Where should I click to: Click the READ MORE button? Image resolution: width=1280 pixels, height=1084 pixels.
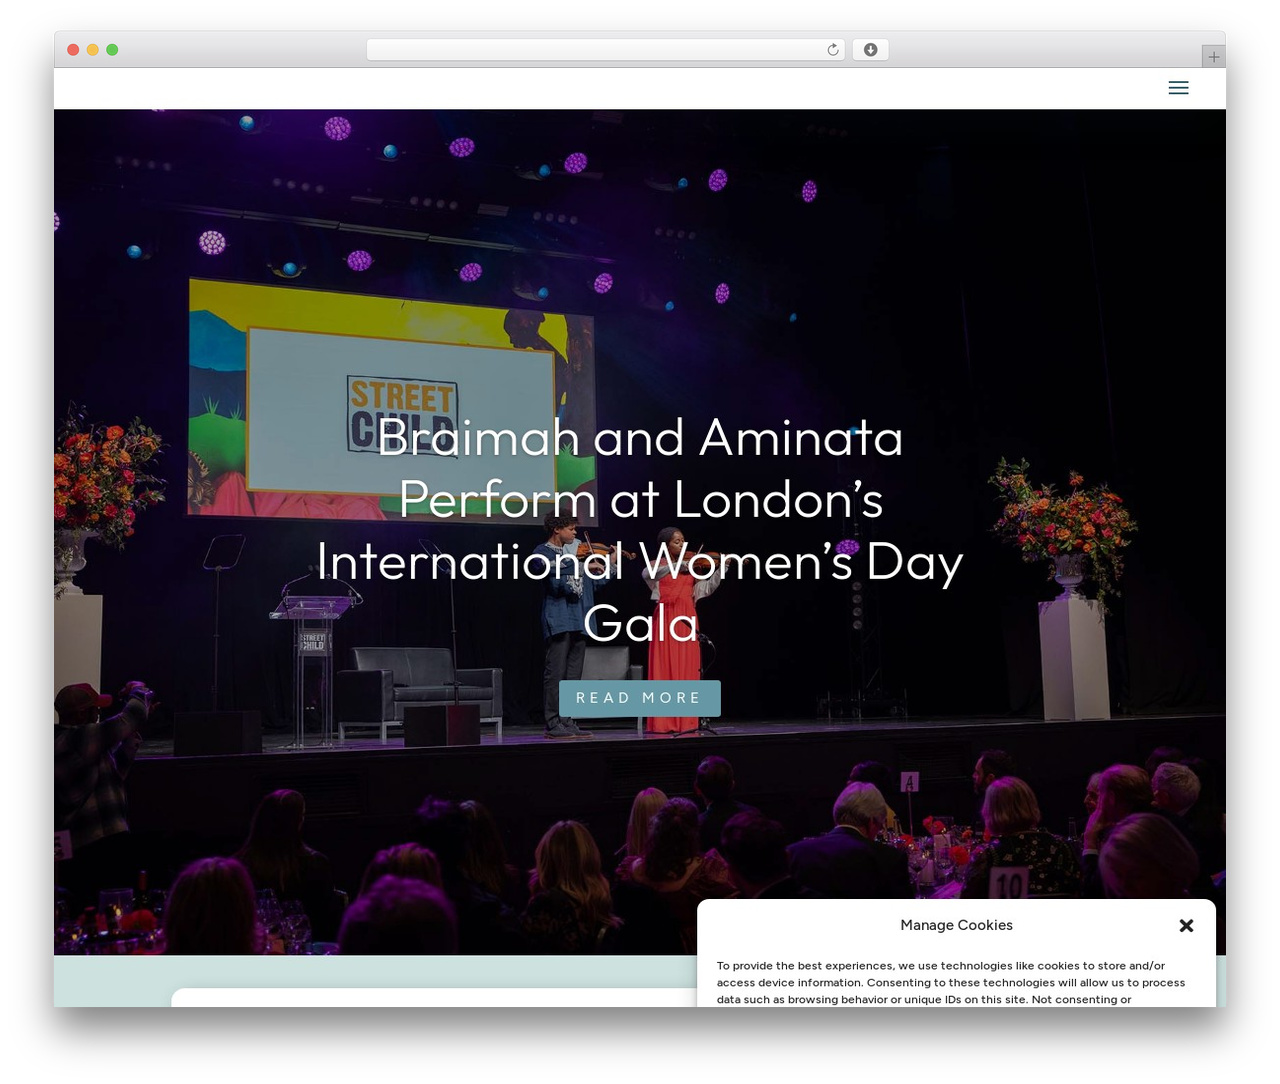[x=640, y=698]
